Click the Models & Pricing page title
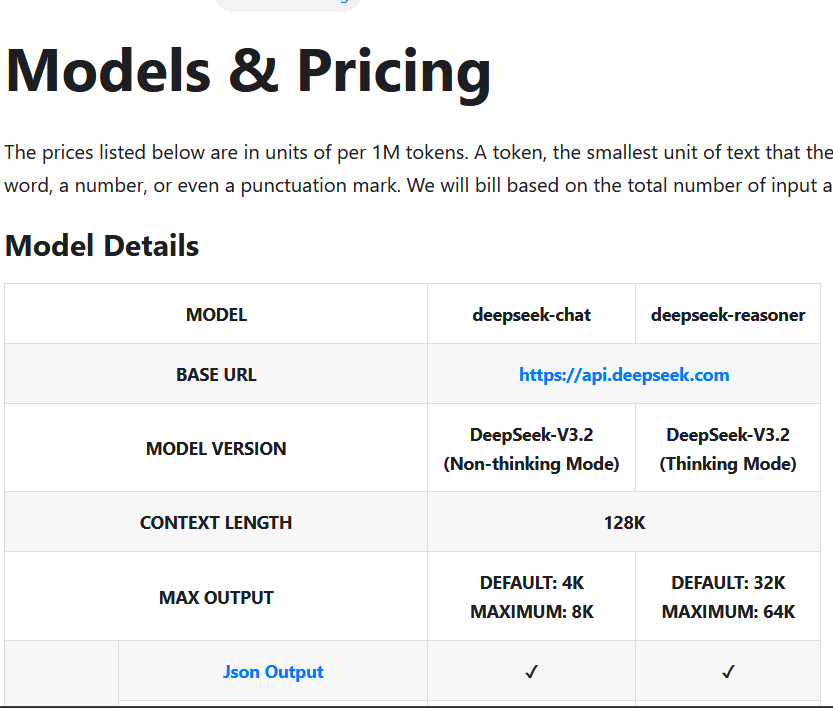 248,71
